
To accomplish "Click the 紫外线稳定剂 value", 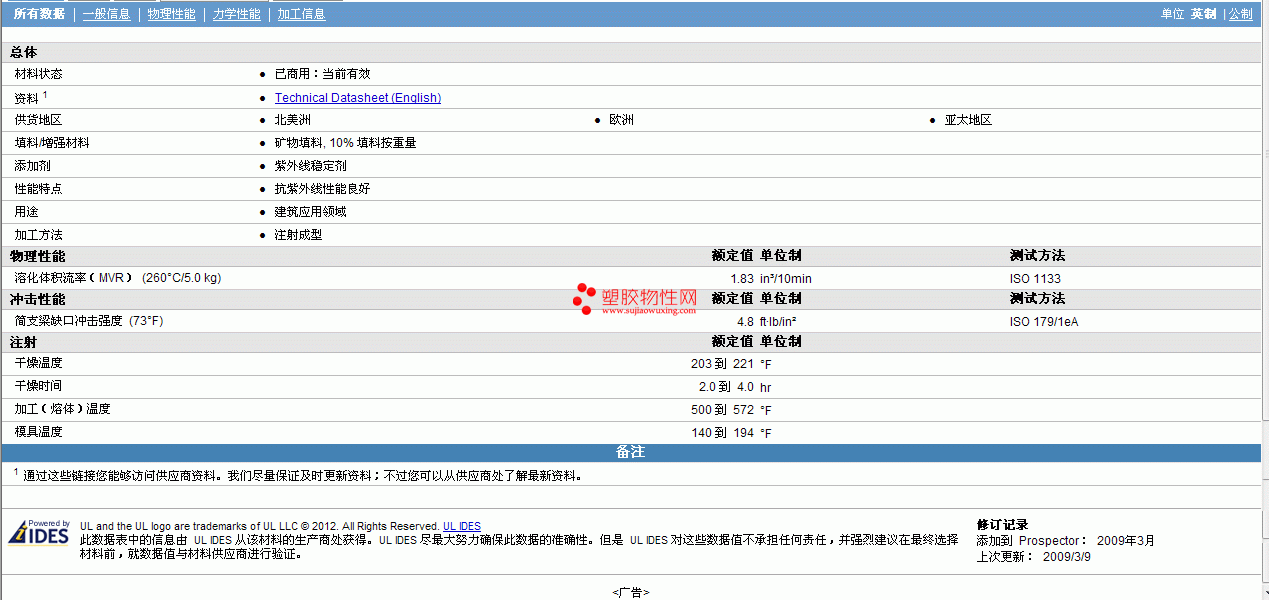I will [x=311, y=166].
